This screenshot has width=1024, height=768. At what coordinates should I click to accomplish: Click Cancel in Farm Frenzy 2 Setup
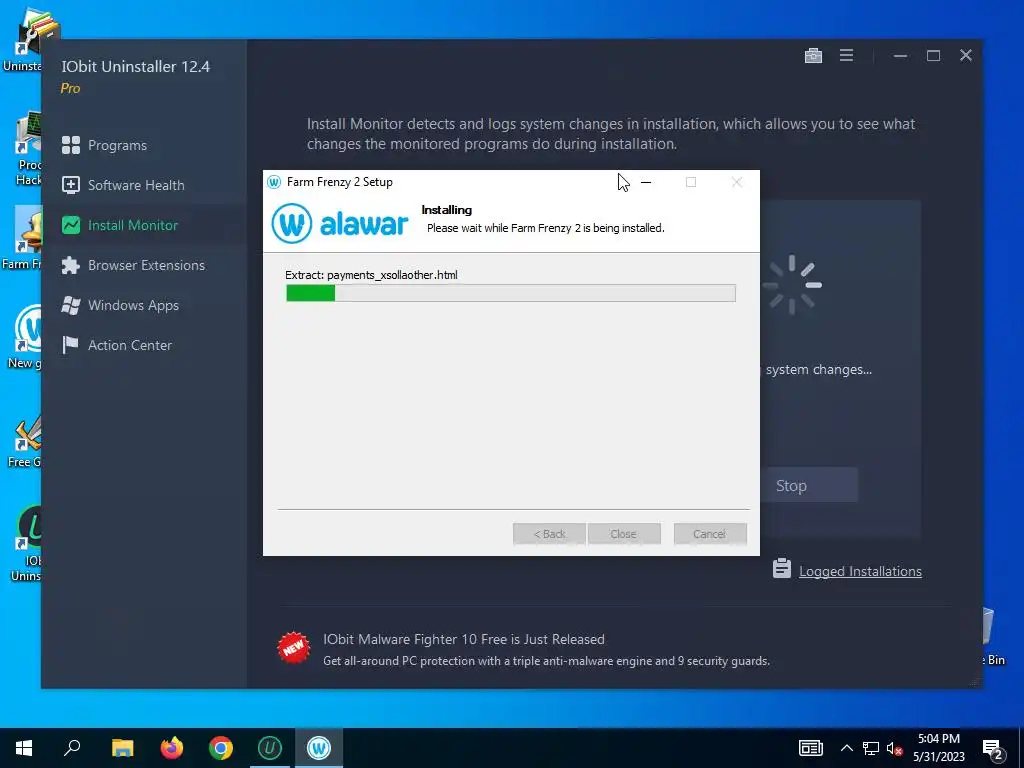pyautogui.click(x=710, y=534)
